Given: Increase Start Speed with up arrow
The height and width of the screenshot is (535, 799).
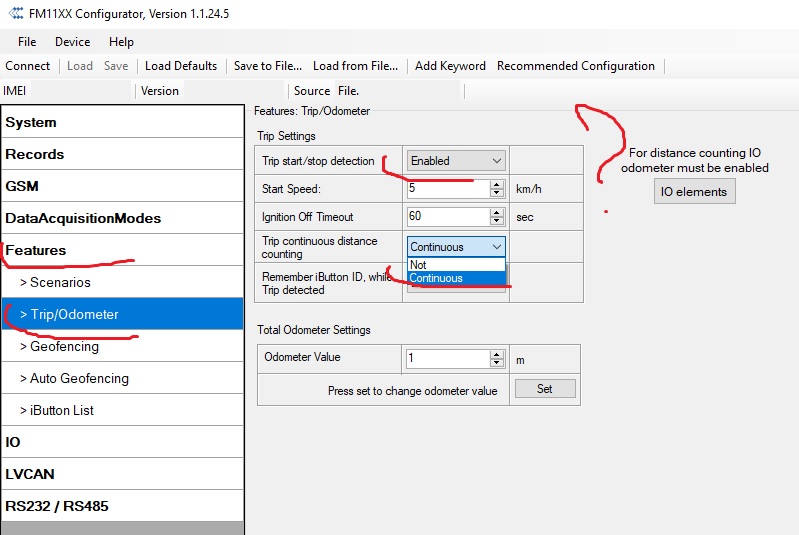Looking at the screenshot, I should coord(497,184).
